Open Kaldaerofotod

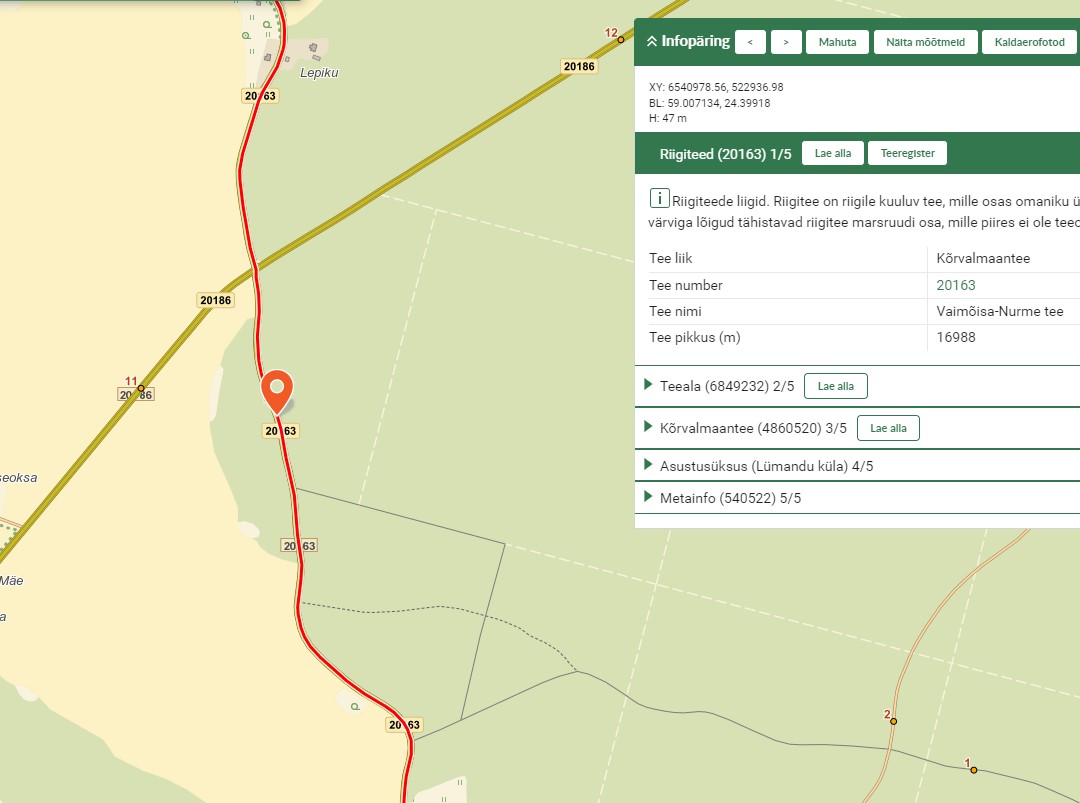tap(1029, 42)
